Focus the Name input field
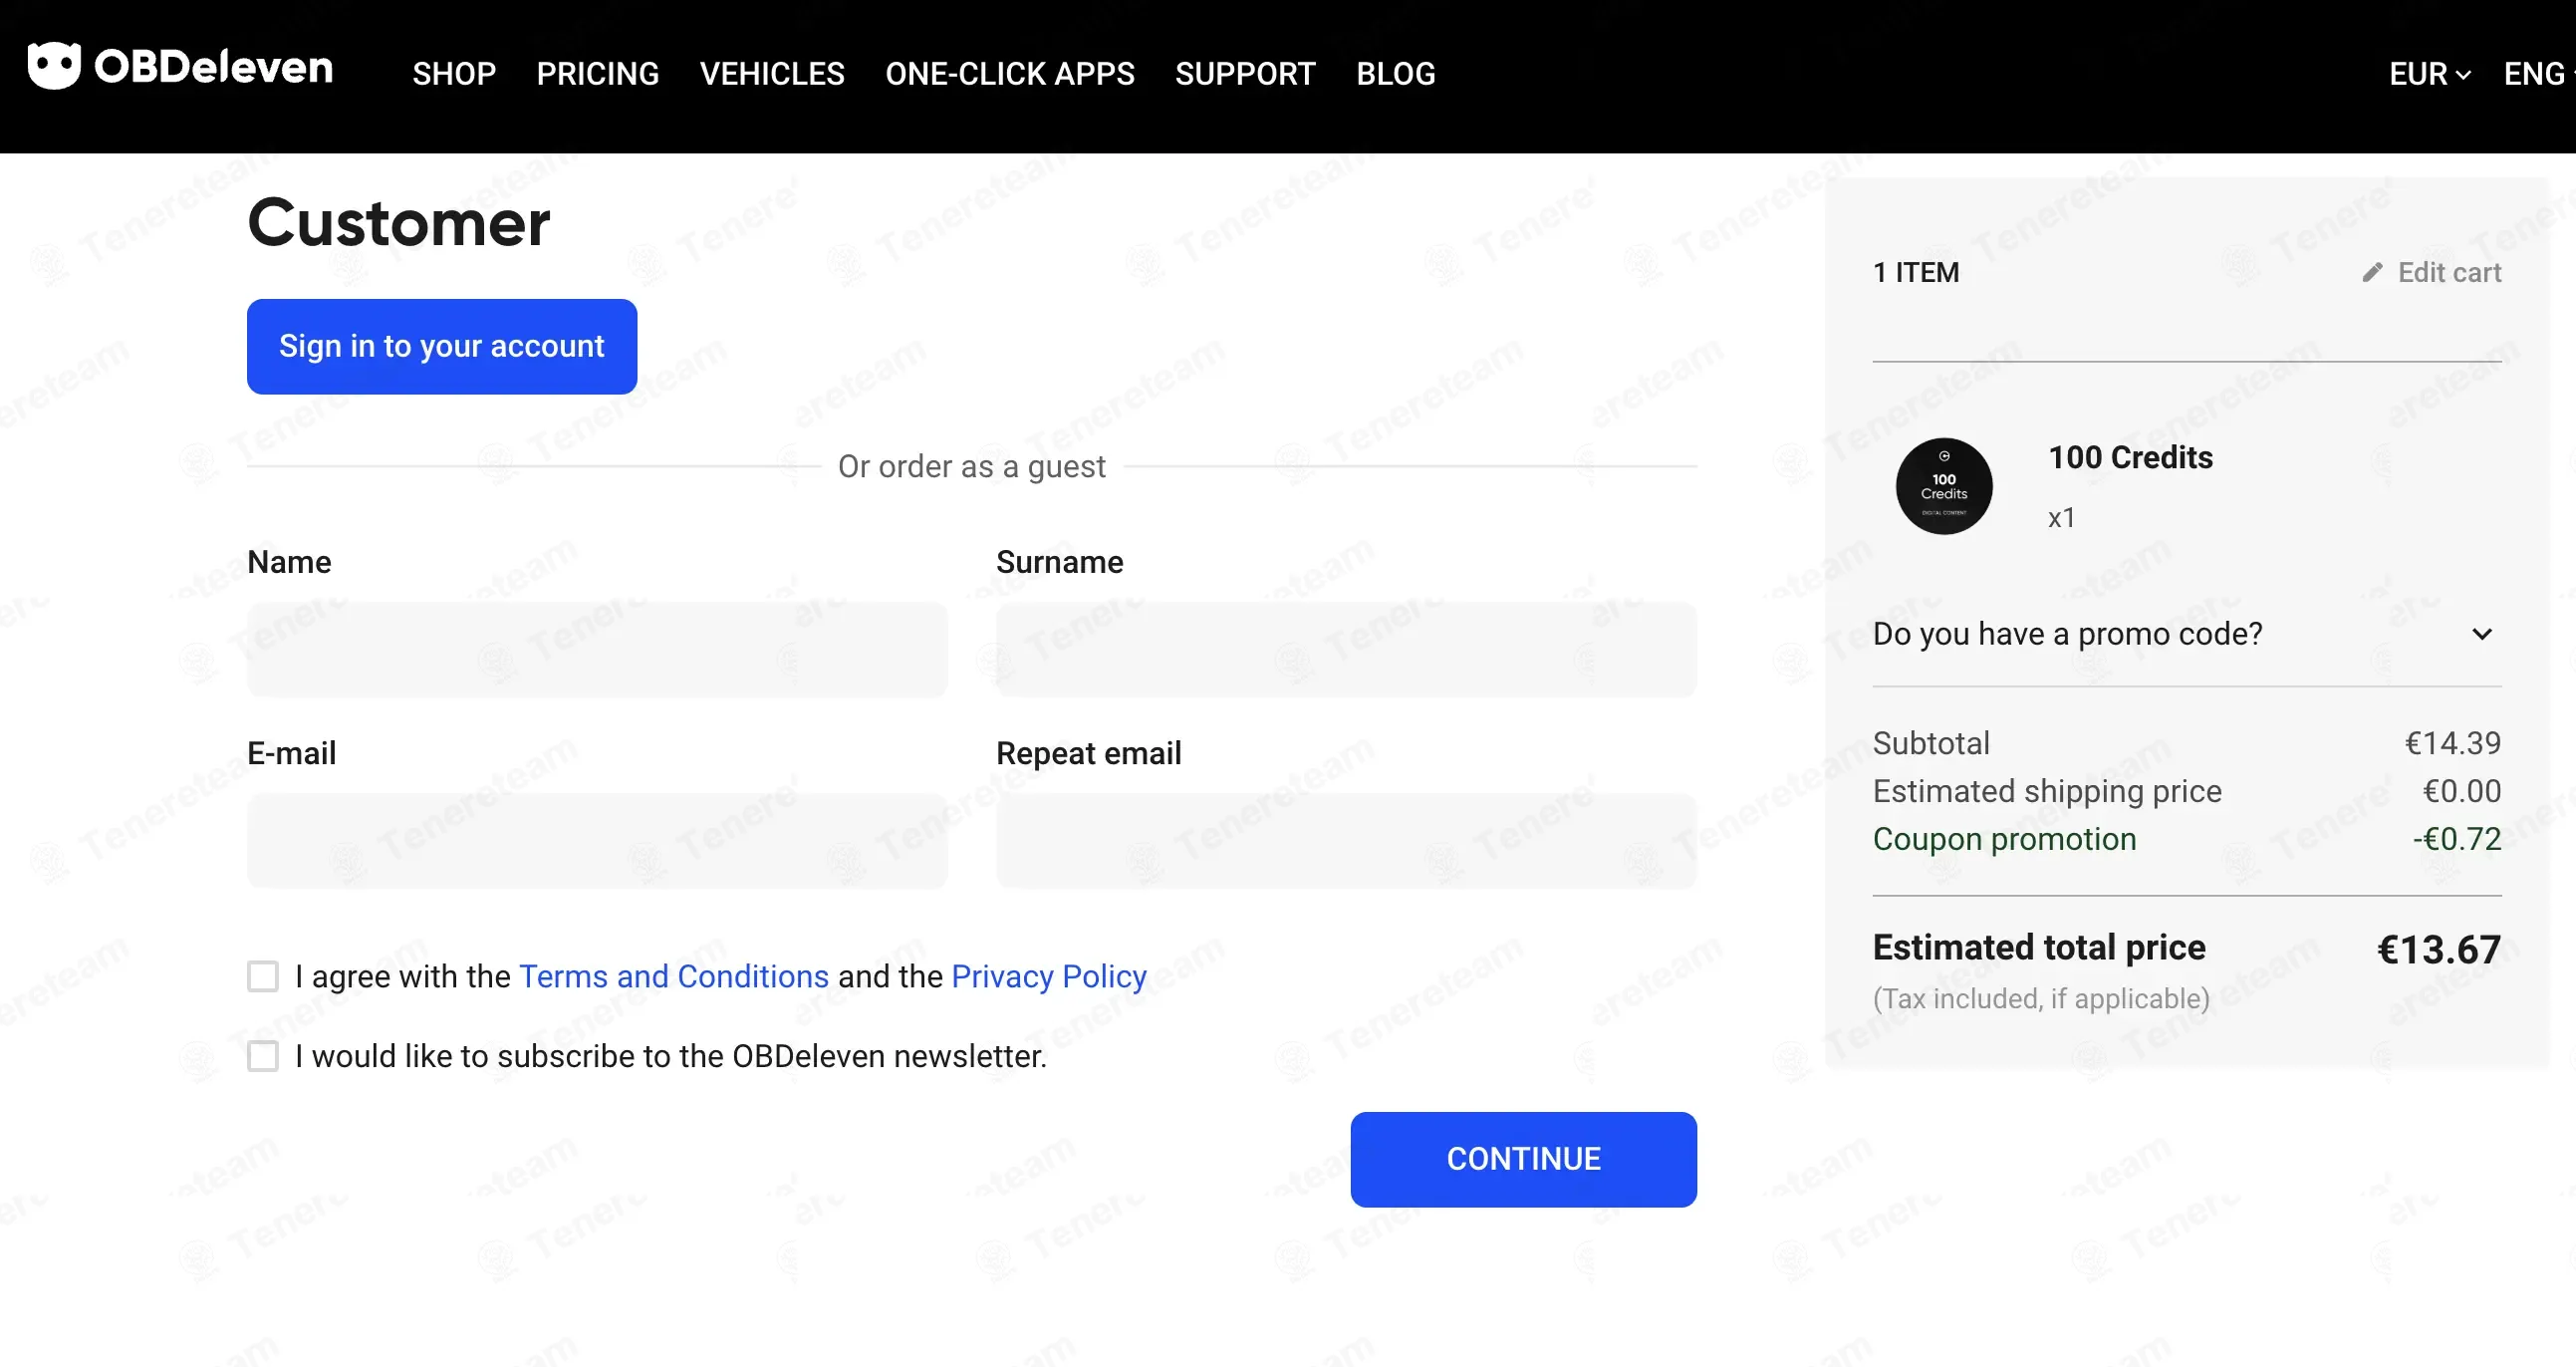The width and height of the screenshot is (2576, 1367). [x=597, y=649]
